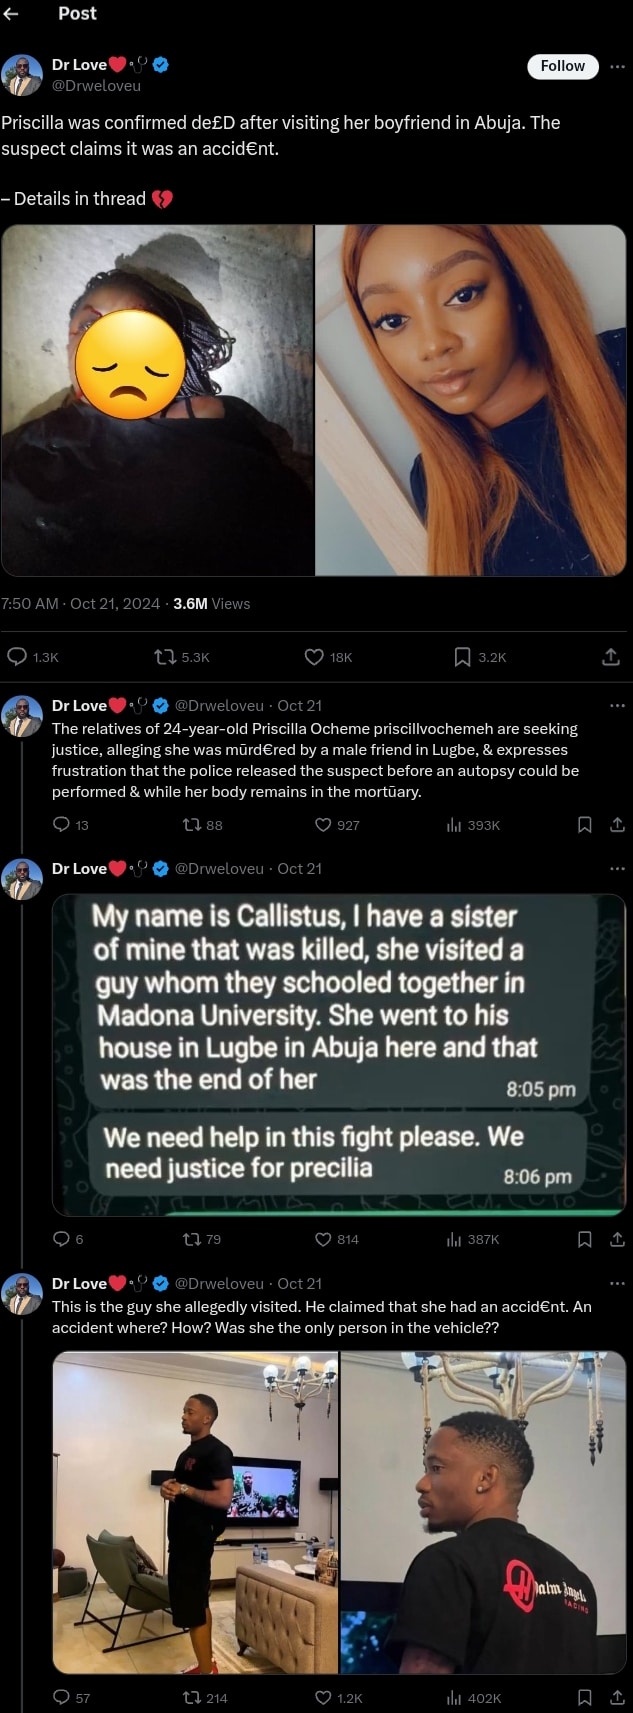The height and width of the screenshot is (1713, 633).
Task: Open more options on the main post
Action: 617,66
